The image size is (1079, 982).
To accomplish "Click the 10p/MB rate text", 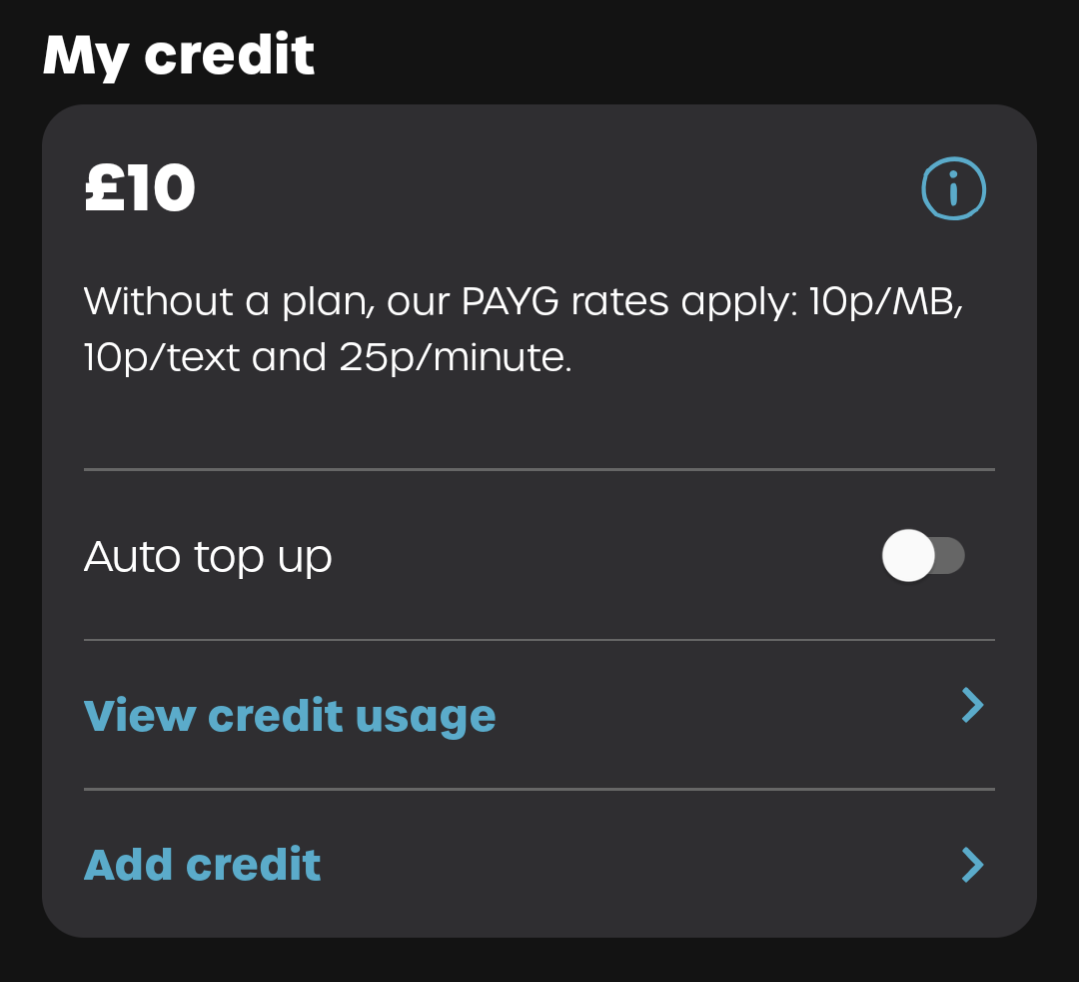I will click(886, 302).
